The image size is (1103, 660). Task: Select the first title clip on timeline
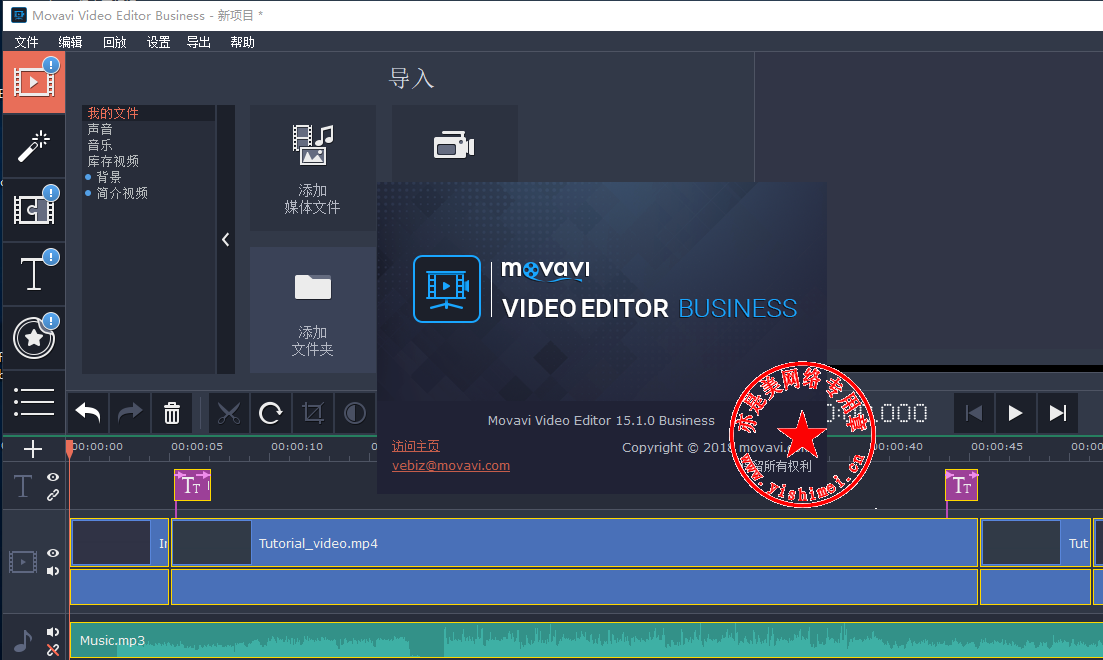click(192, 486)
